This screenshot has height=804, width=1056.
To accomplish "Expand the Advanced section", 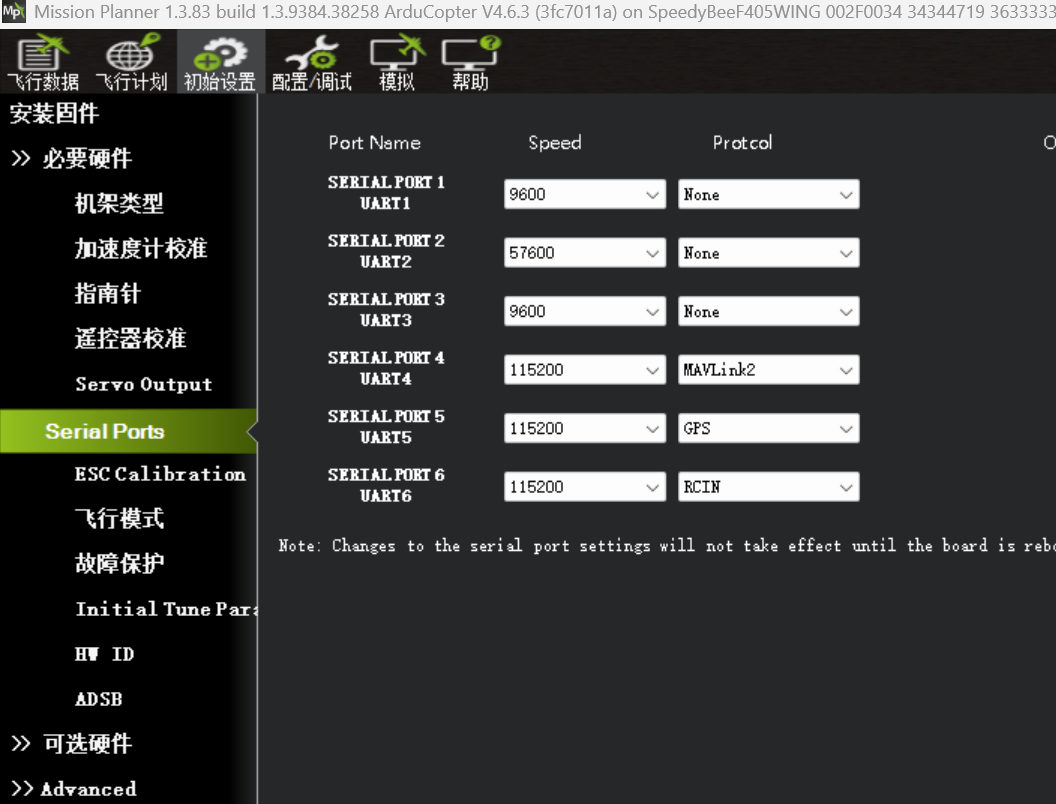I will (x=74, y=789).
